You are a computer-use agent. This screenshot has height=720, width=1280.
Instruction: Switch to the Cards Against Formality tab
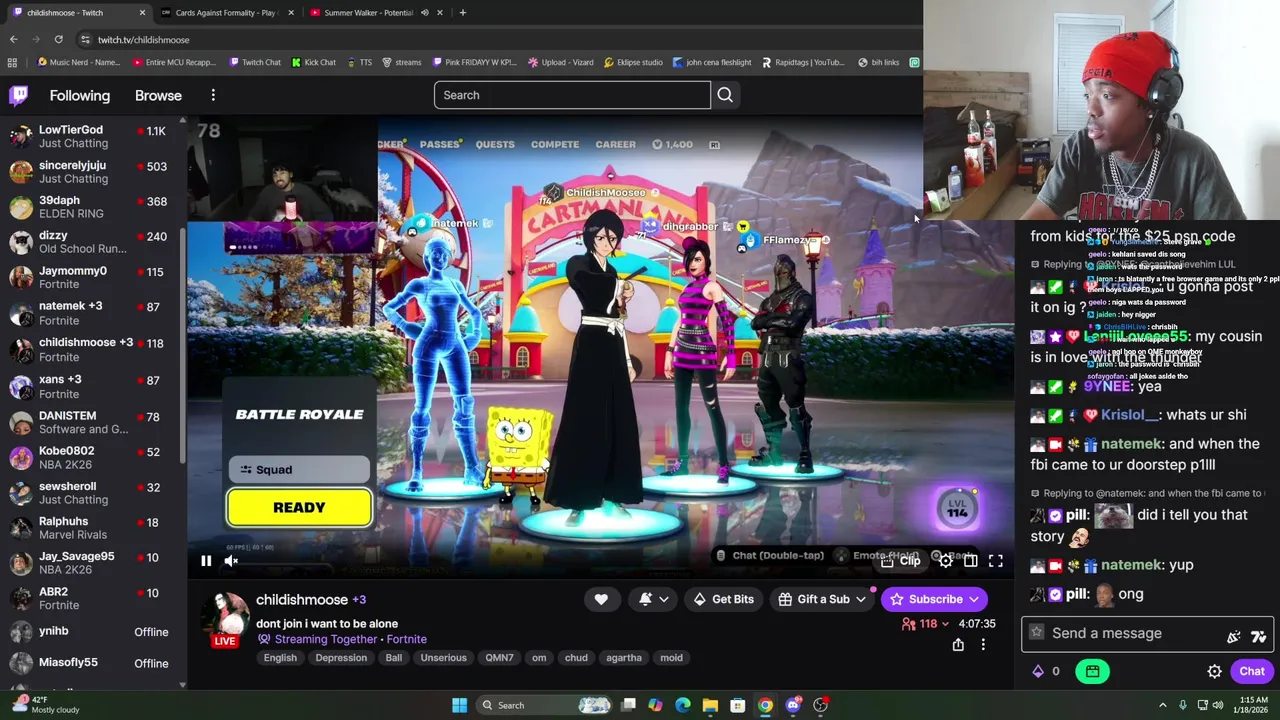tap(226, 13)
